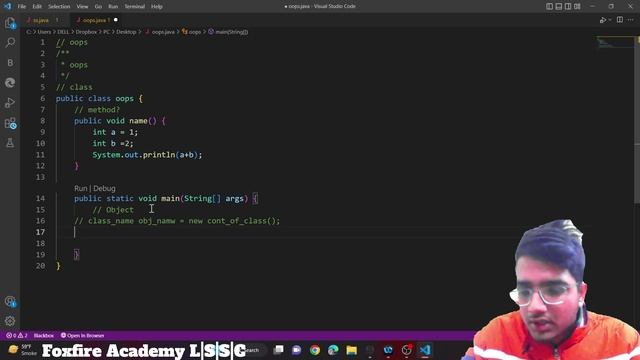Viewport: 640px width, 360px height.
Task: Click the oops class breadcrumb
Action: (191, 32)
